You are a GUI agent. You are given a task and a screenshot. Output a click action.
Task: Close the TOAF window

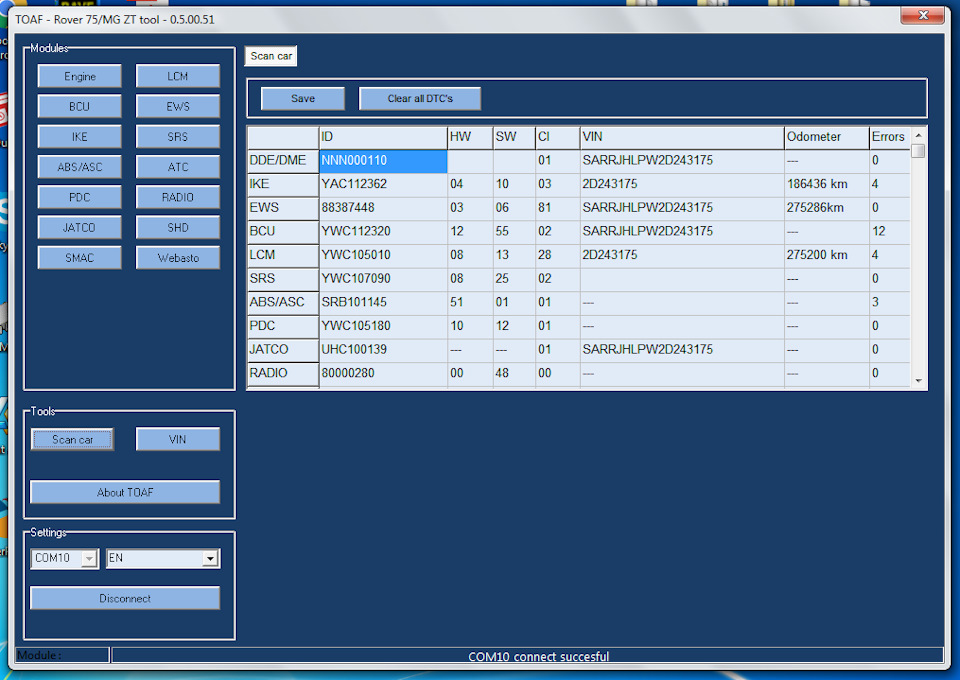(923, 15)
